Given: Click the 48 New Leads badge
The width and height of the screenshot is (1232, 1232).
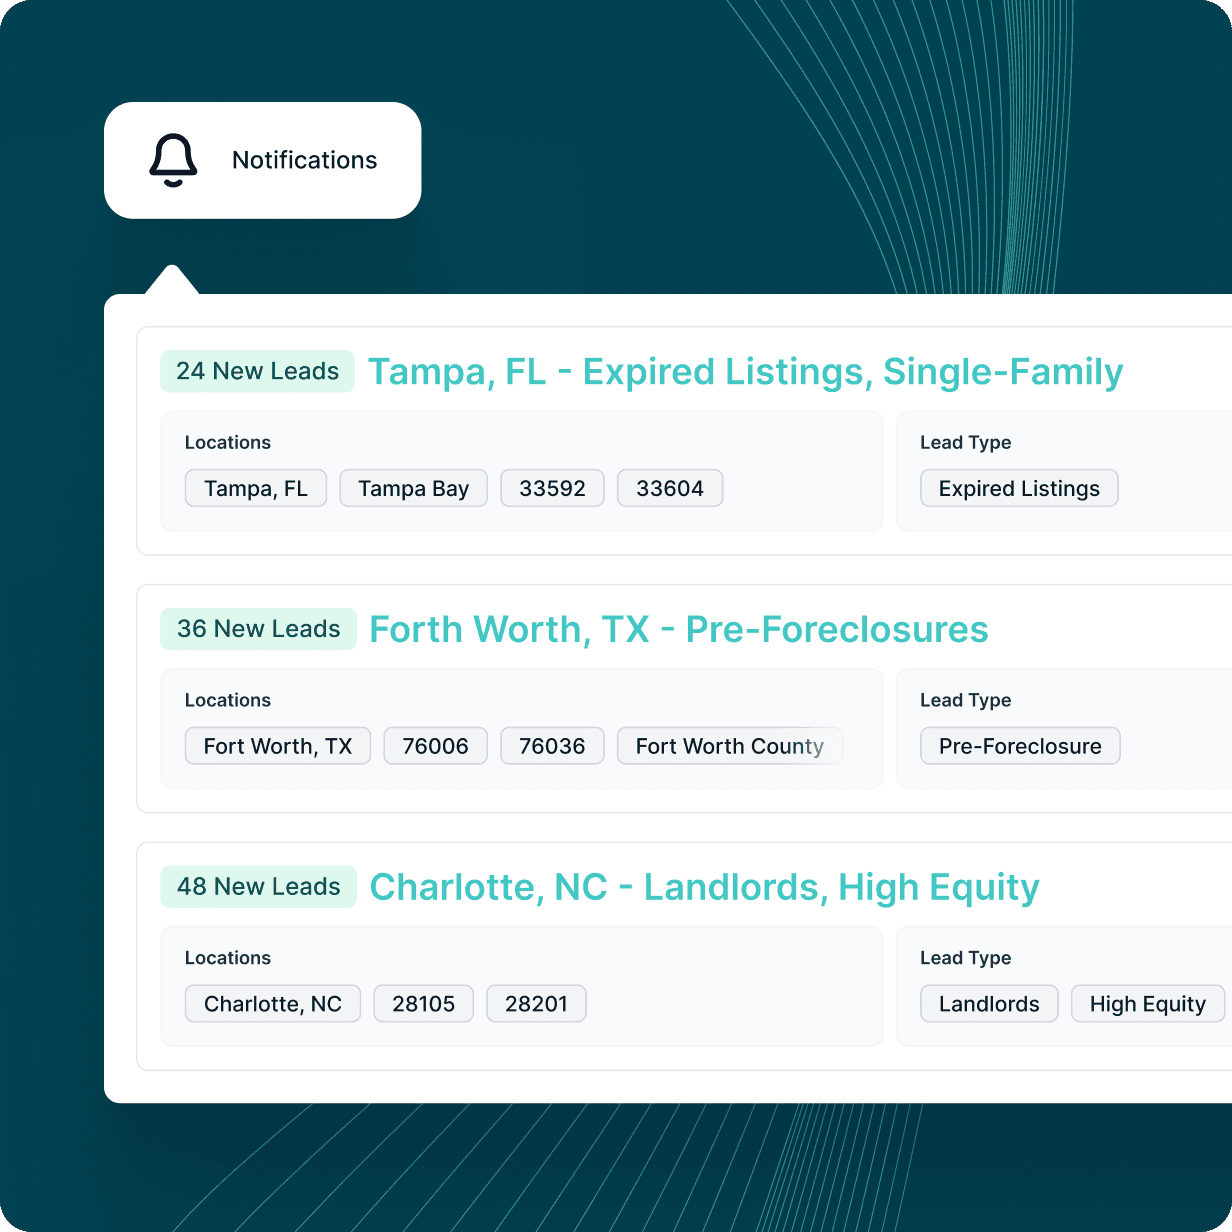Looking at the screenshot, I should coord(258,886).
